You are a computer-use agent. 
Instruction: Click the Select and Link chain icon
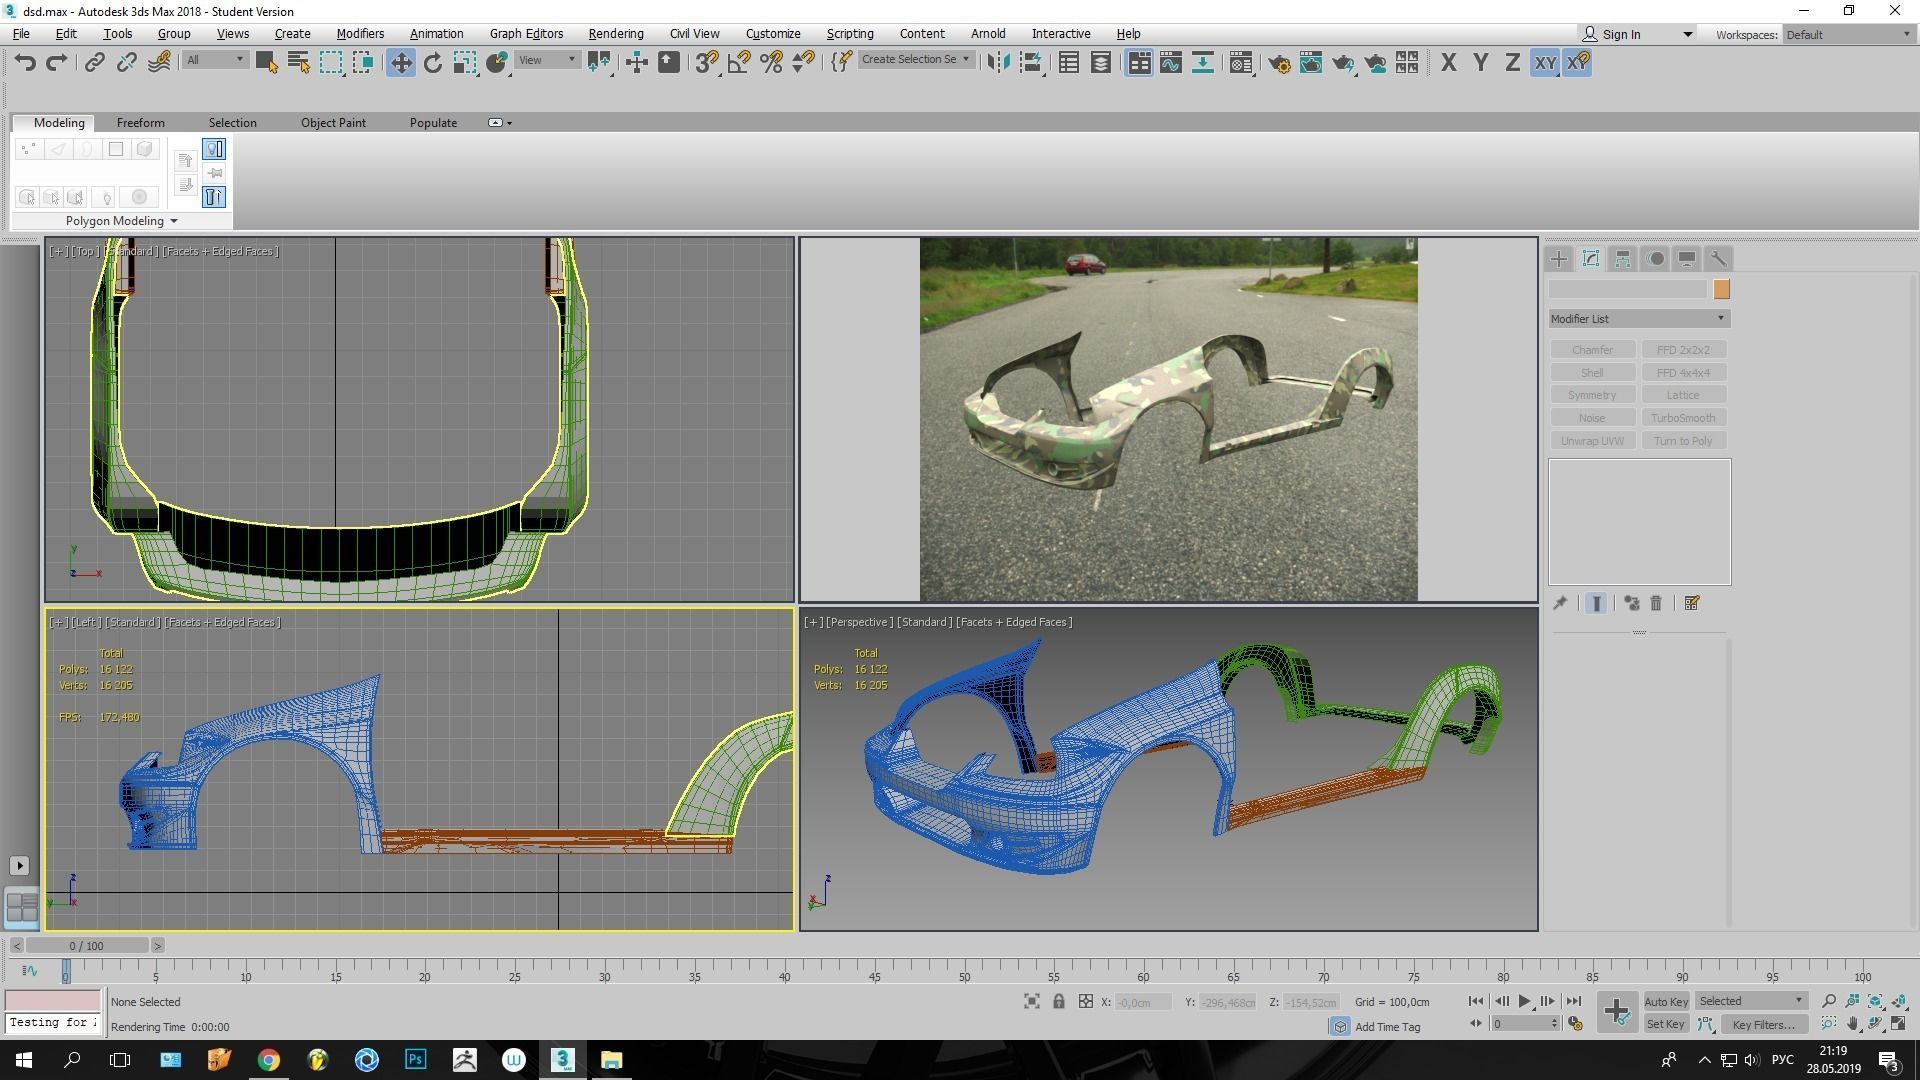(94, 63)
